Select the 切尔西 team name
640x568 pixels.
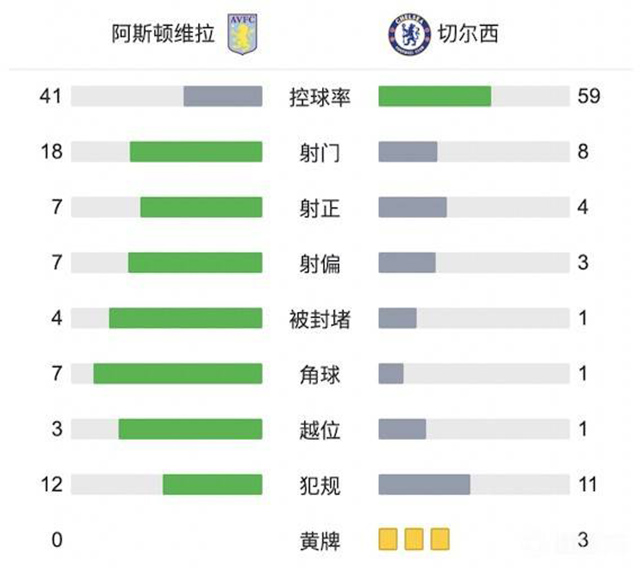pos(465,34)
